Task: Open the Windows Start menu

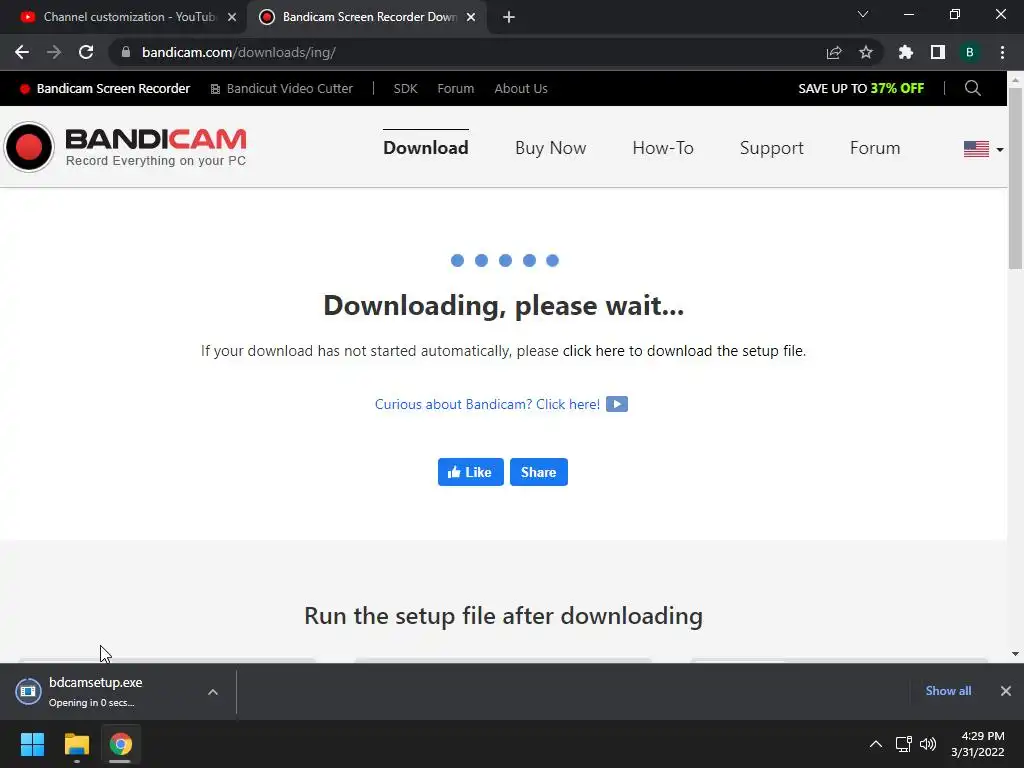Action: 32,744
